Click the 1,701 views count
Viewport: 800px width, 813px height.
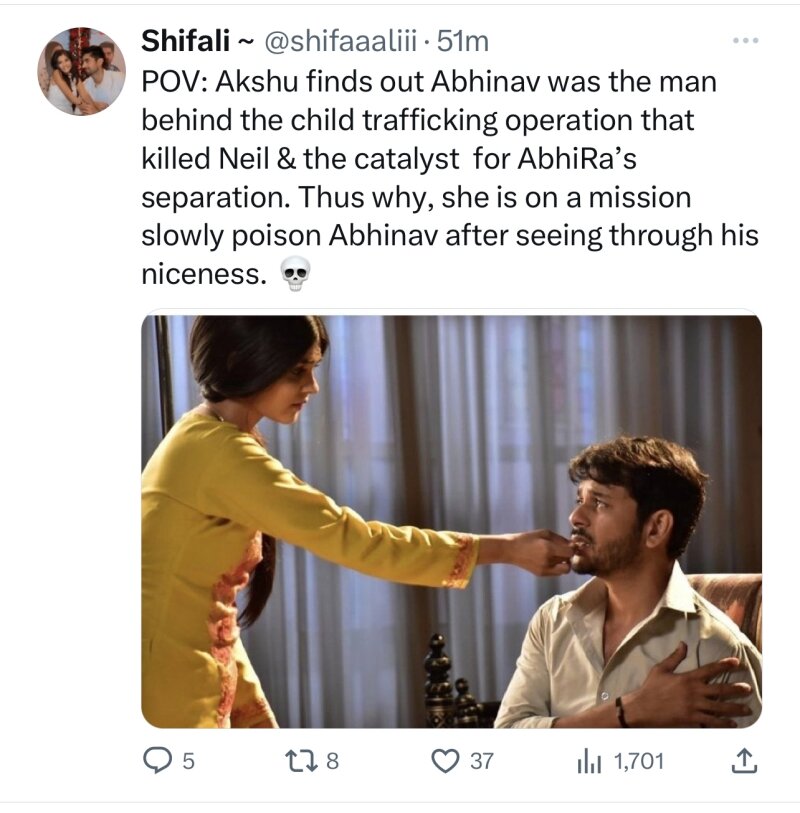pos(638,761)
